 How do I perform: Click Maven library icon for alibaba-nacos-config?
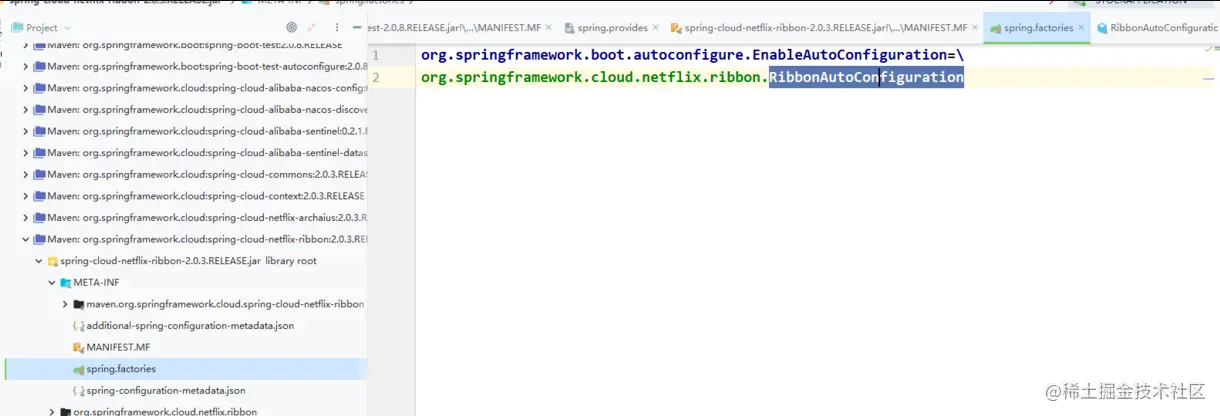pos(40,88)
